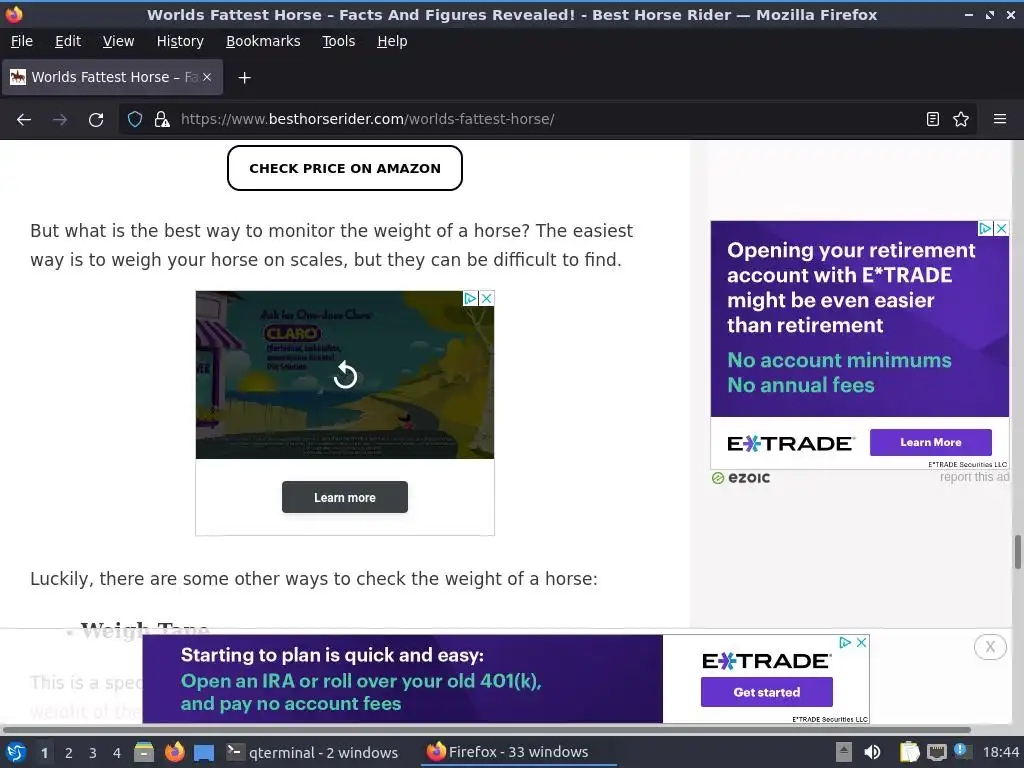This screenshot has height=768, width=1024.
Task: Open AdChoices icon on bottom banner
Action: pyautogui.click(x=845, y=643)
